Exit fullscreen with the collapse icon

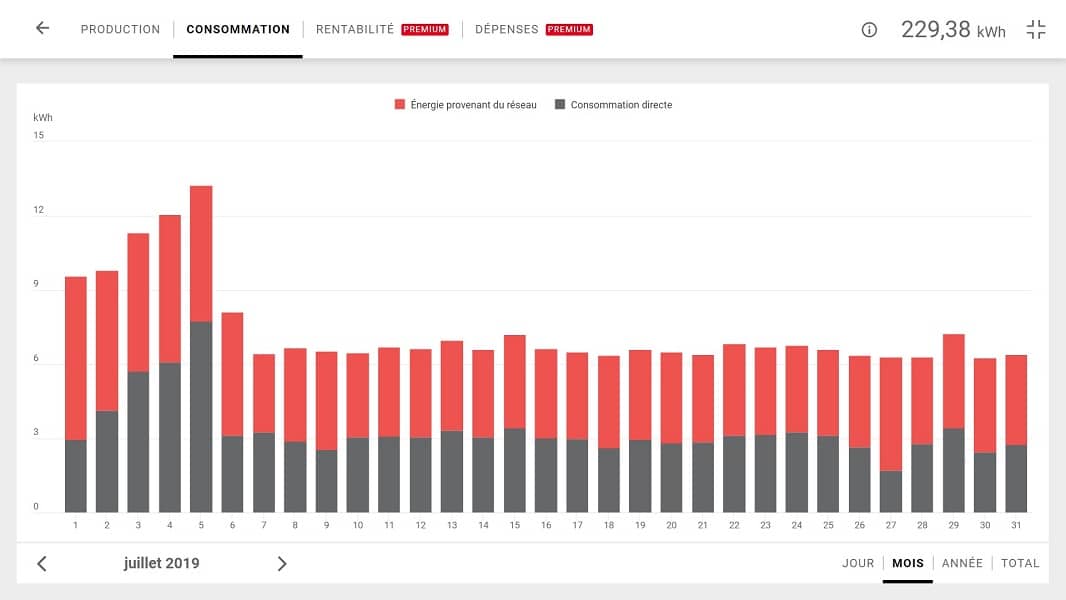pos(1036,30)
